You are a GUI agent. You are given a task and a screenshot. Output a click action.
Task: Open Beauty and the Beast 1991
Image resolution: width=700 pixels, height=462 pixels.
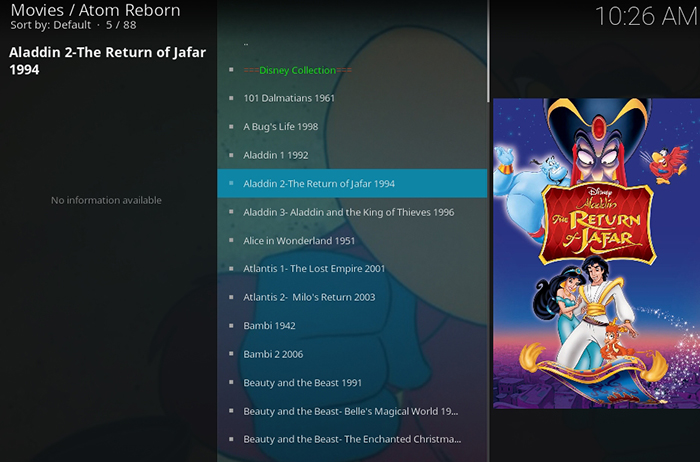point(352,383)
